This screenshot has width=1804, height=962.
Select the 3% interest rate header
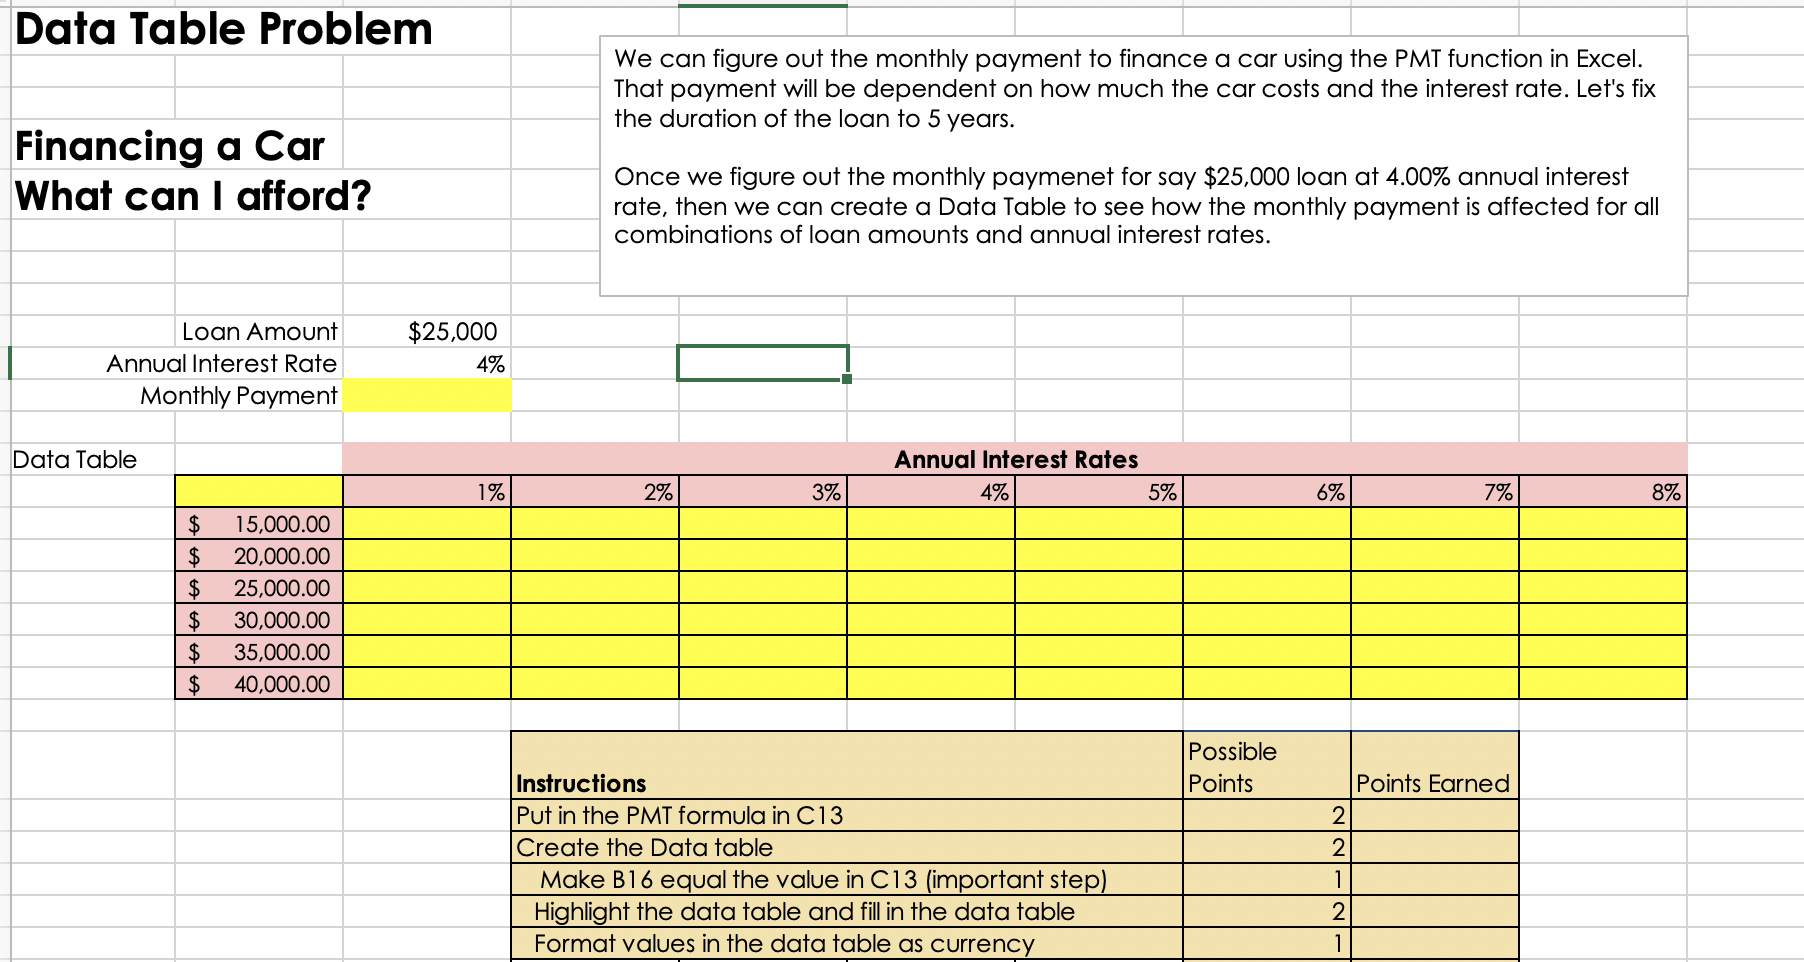763,491
